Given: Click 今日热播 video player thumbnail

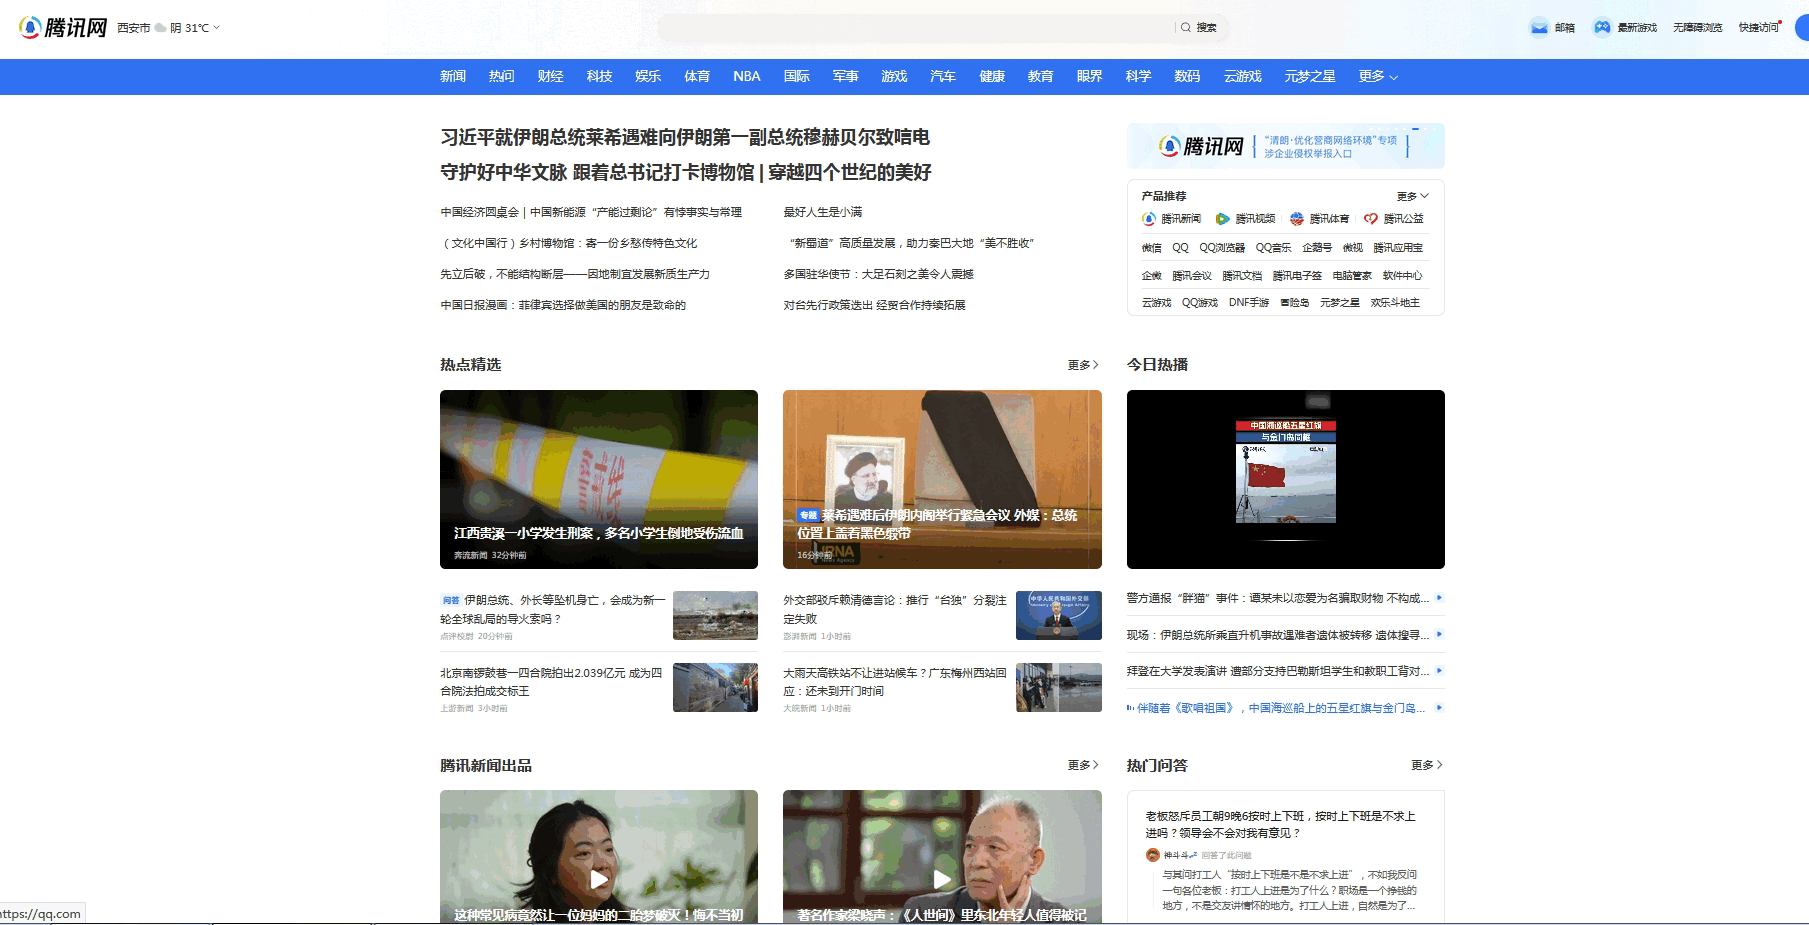Looking at the screenshot, I should (x=1286, y=479).
